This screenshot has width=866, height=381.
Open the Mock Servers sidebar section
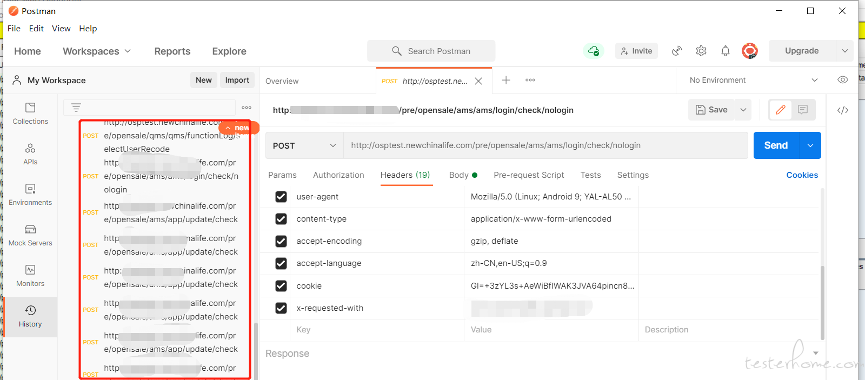[30, 235]
